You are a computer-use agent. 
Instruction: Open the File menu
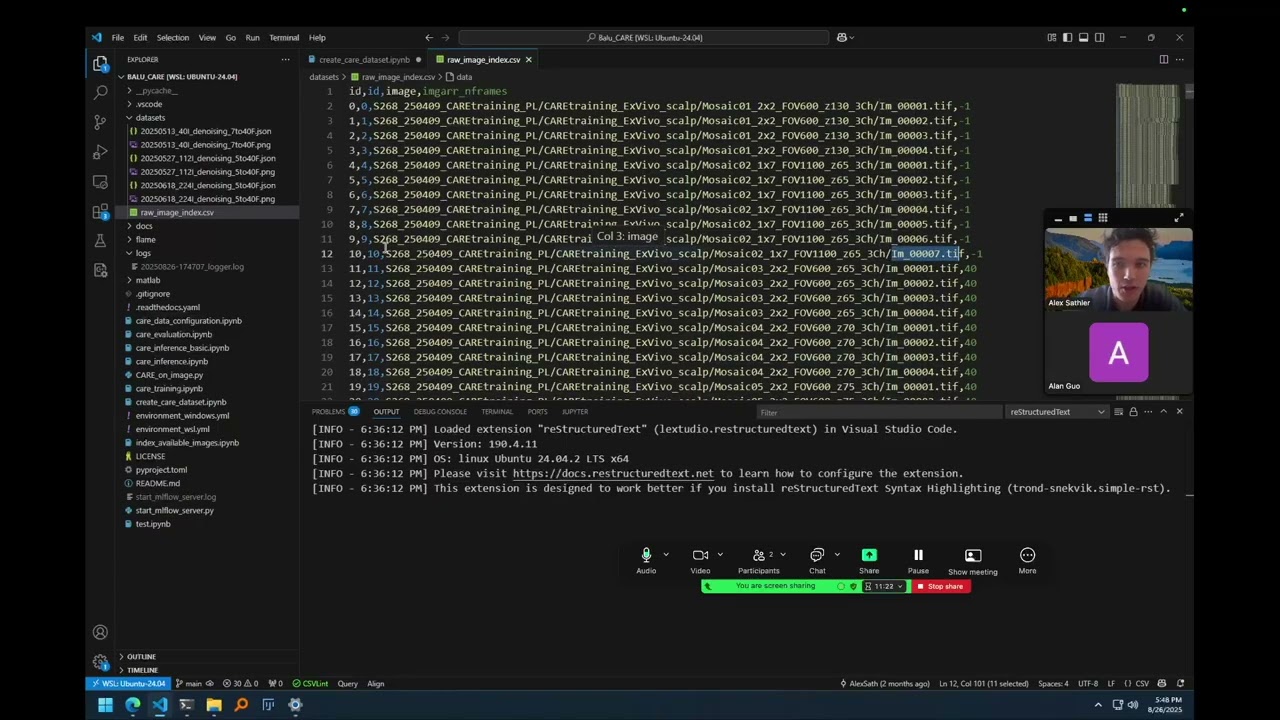pyautogui.click(x=118, y=38)
